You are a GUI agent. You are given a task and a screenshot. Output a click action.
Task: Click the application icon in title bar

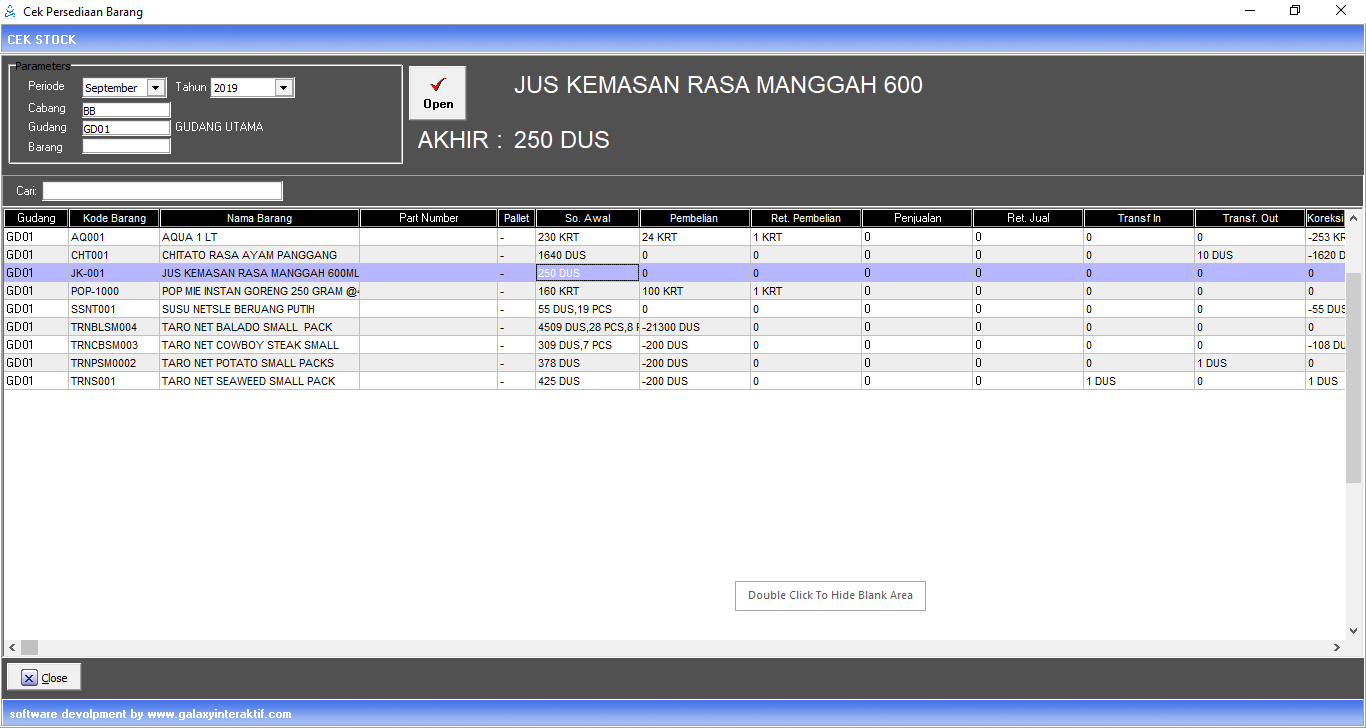(x=11, y=12)
